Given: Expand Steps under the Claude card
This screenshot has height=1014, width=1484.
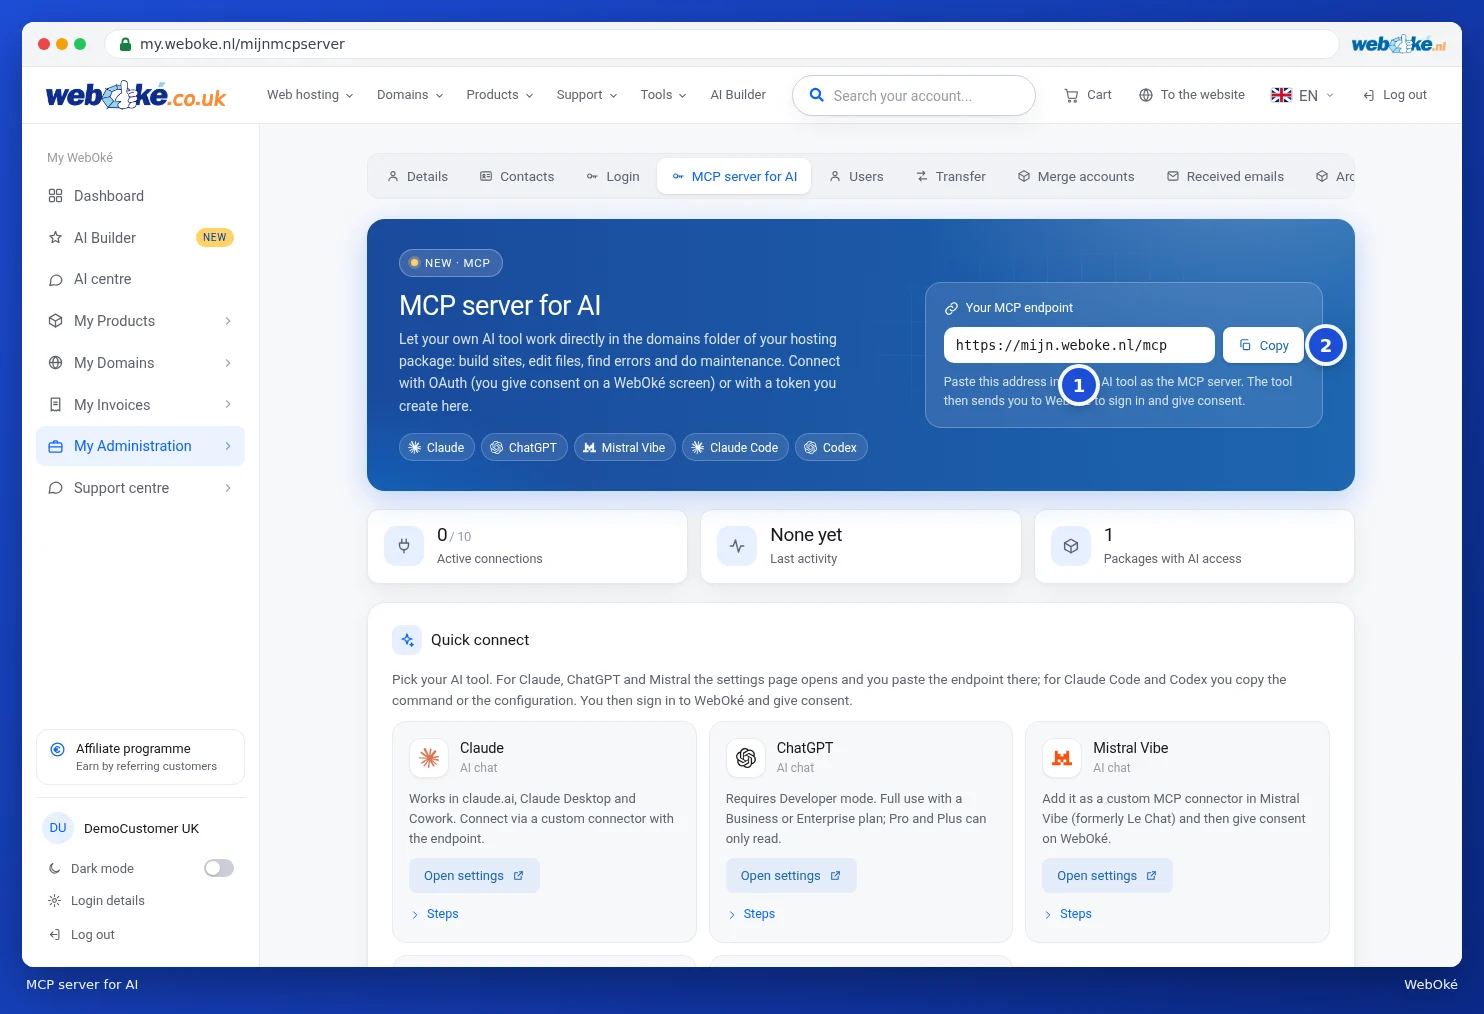Looking at the screenshot, I should click(435, 914).
